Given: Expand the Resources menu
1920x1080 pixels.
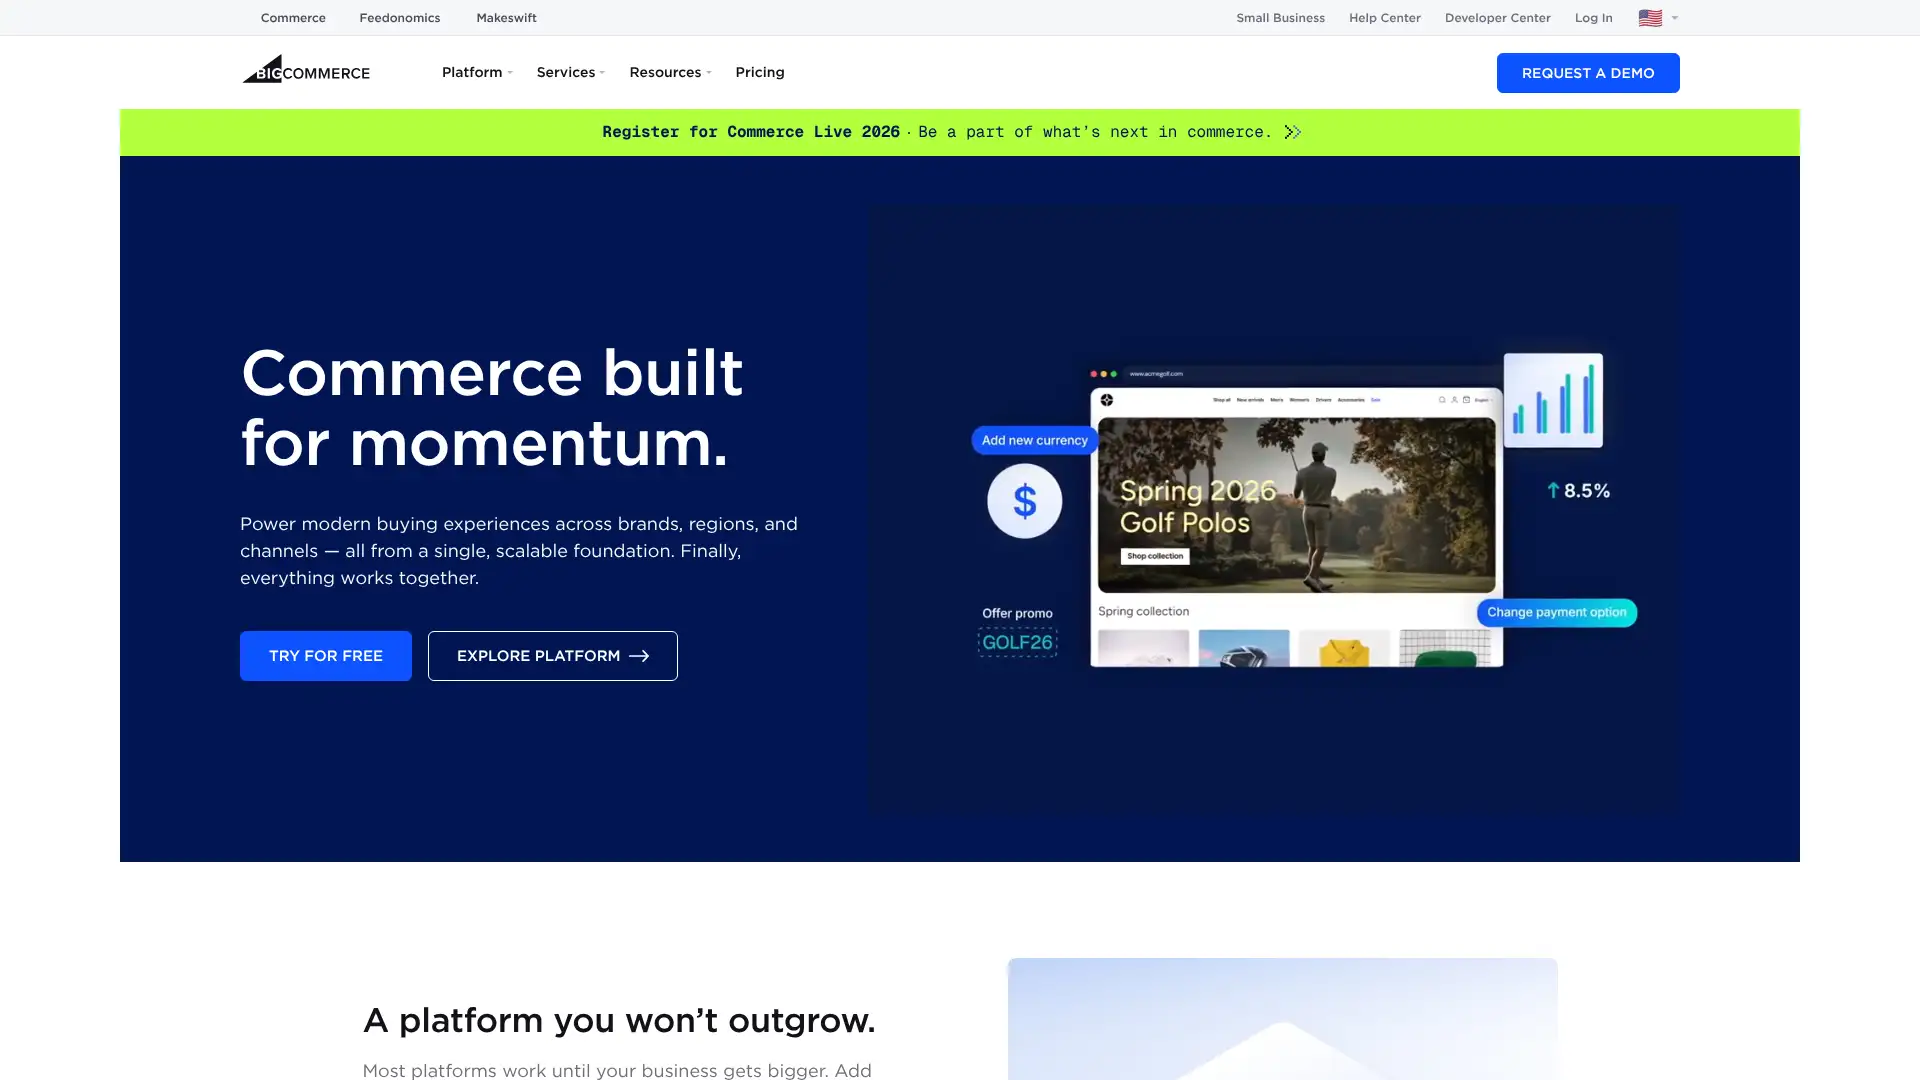Looking at the screenshot, I should (670, 72).
